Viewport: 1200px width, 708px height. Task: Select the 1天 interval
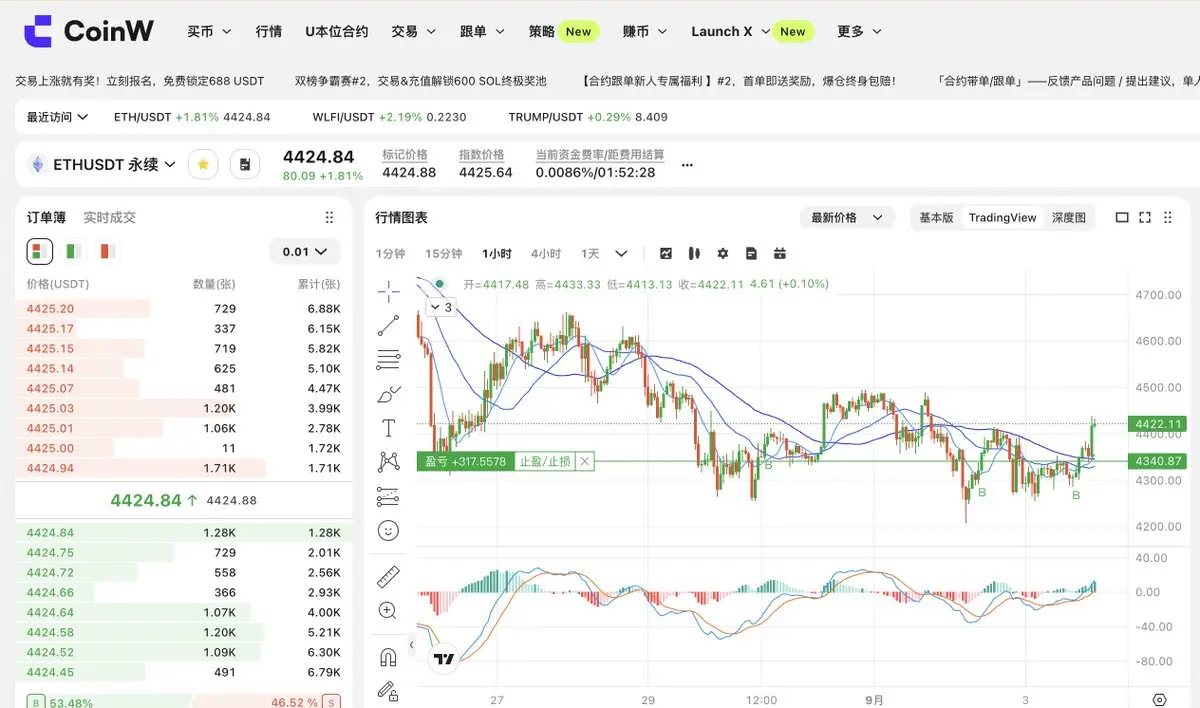click(x=590, y=253)
